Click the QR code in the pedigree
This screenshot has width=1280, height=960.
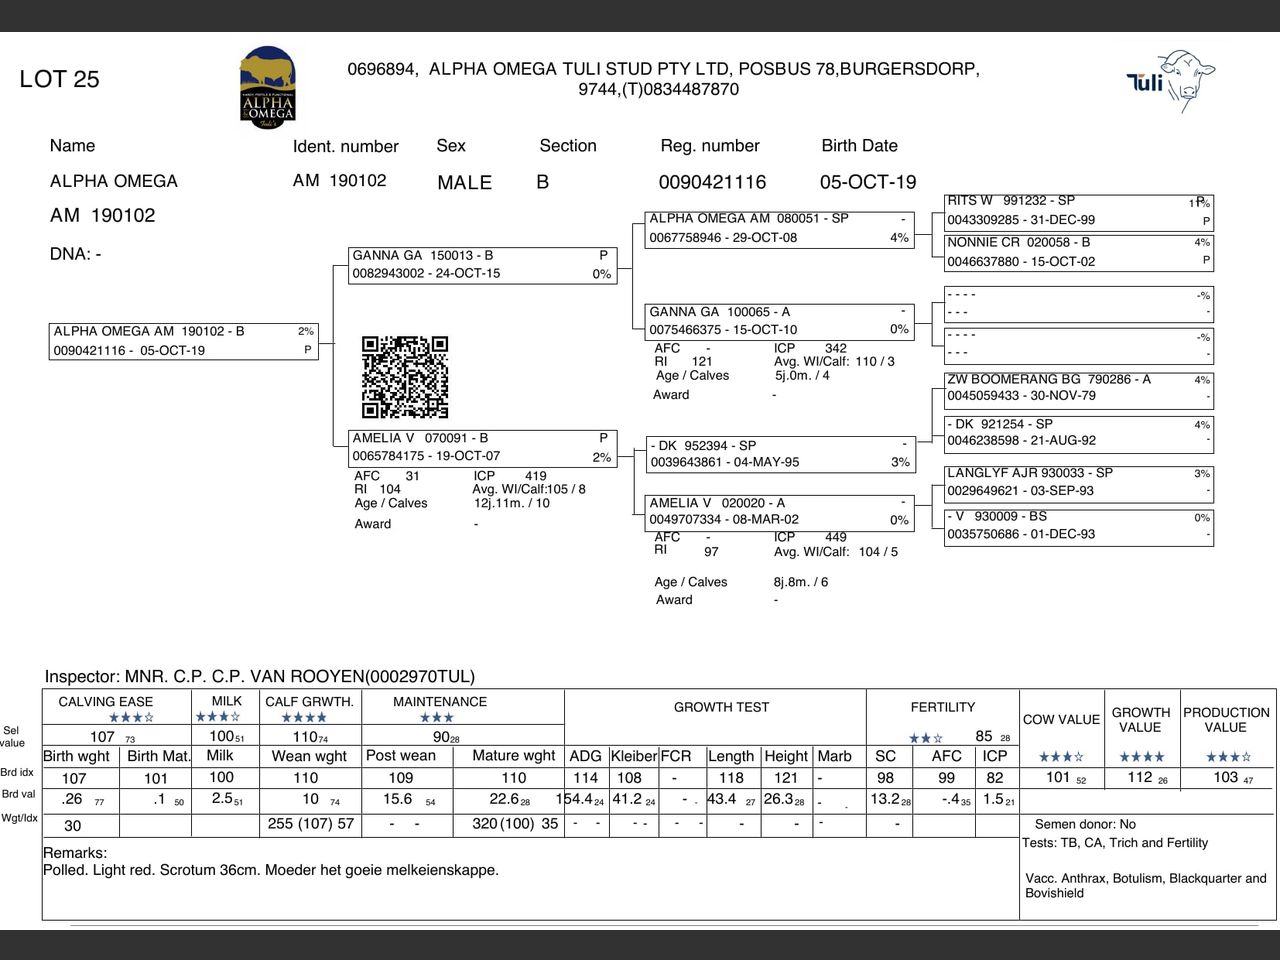coord(405,377)
